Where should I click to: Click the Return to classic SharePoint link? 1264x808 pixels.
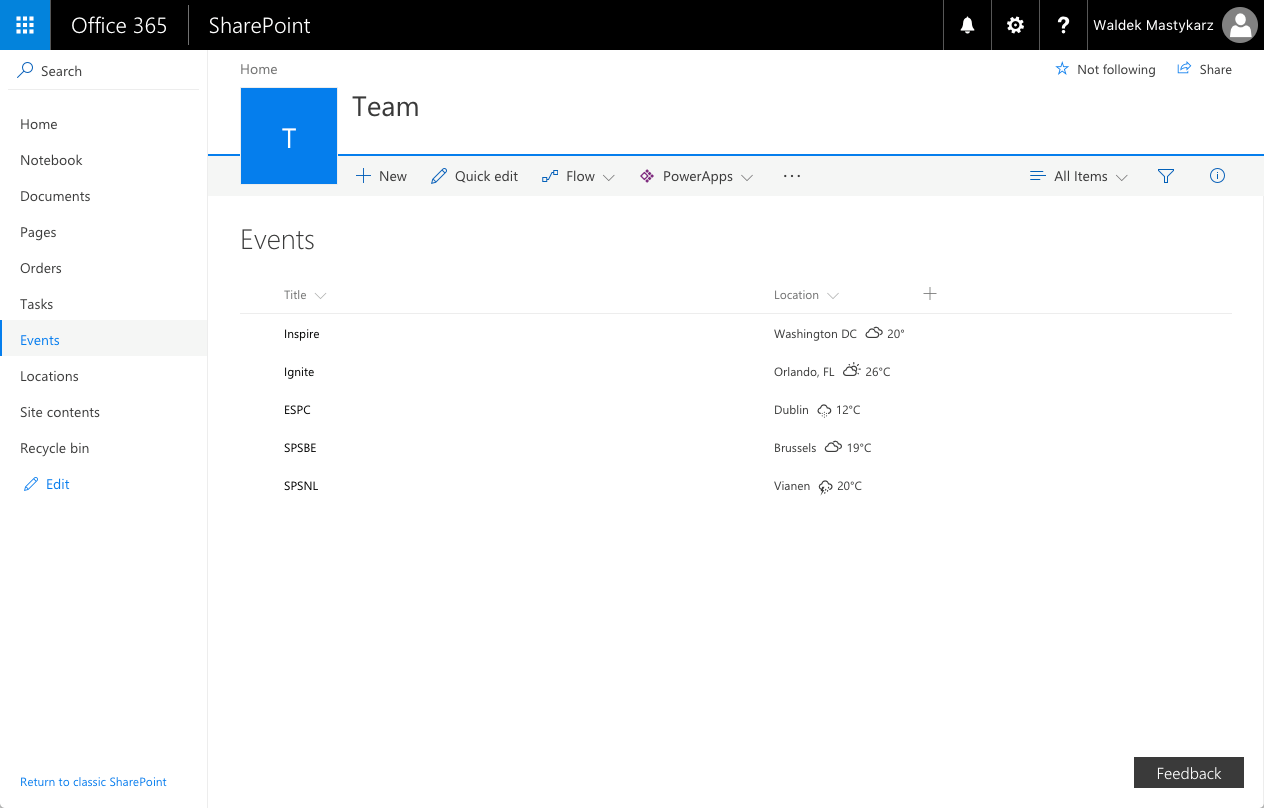(x=93, y=781)
